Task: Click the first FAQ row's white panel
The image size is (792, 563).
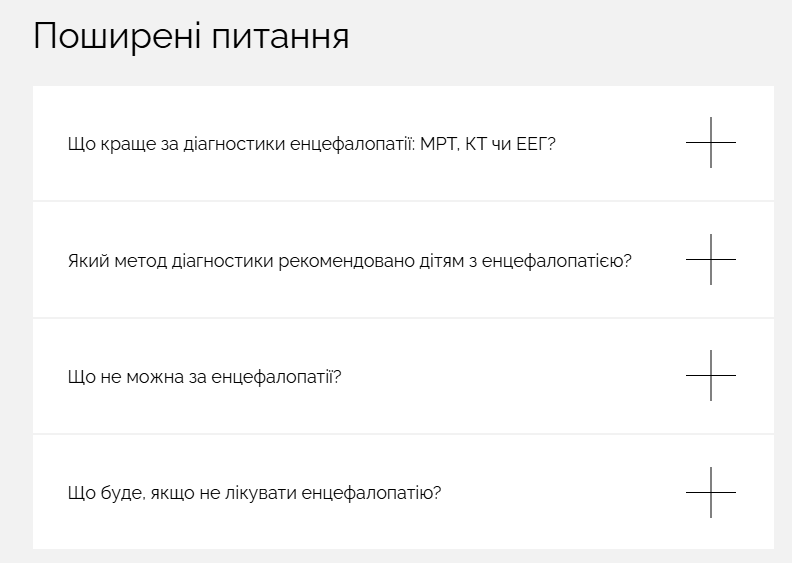Action: click(x=403, y=143)
